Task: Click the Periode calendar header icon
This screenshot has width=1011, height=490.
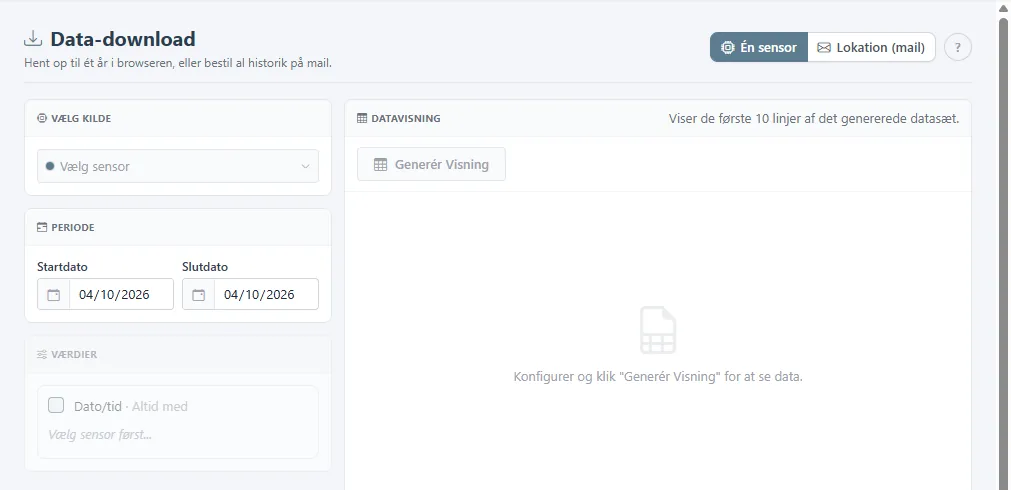Action: (42, 228)
